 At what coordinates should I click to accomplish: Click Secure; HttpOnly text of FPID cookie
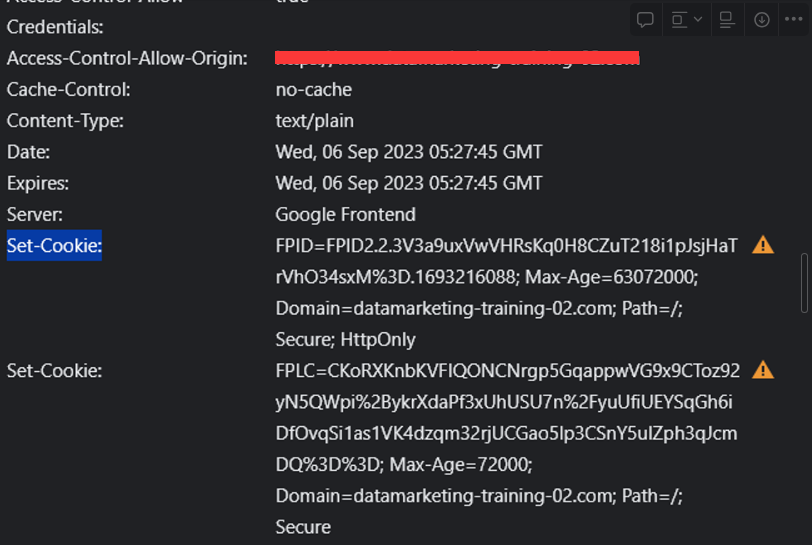(x=345, y=340)
